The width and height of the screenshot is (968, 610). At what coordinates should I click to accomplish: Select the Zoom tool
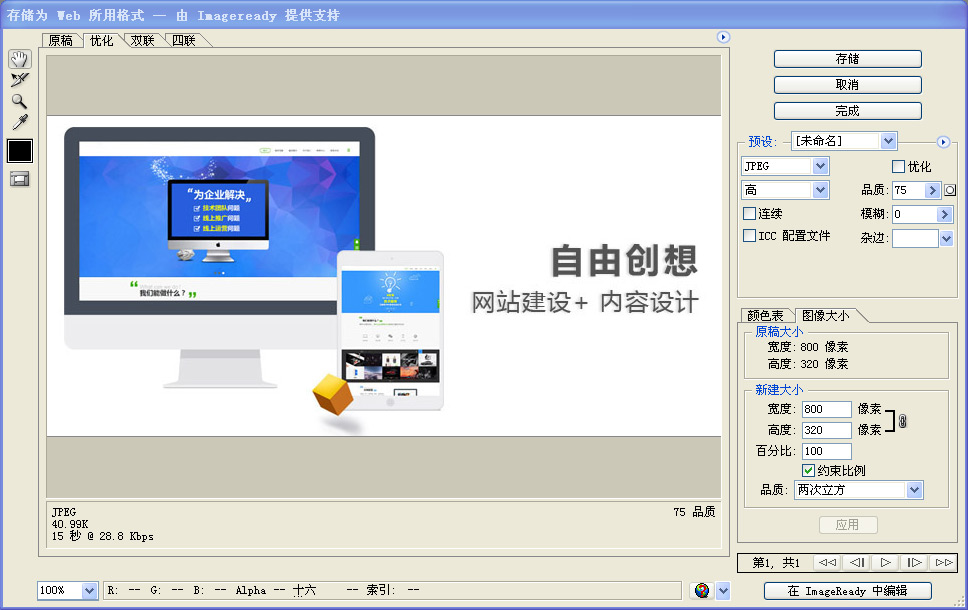(x=19, y=101)
